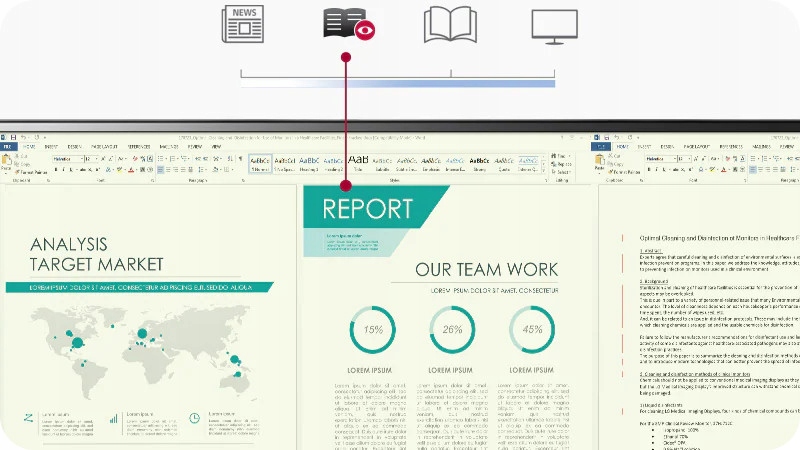Screen dimensions: 800x450
Task: Toggle Underline in left Word window
Action: 71,170
